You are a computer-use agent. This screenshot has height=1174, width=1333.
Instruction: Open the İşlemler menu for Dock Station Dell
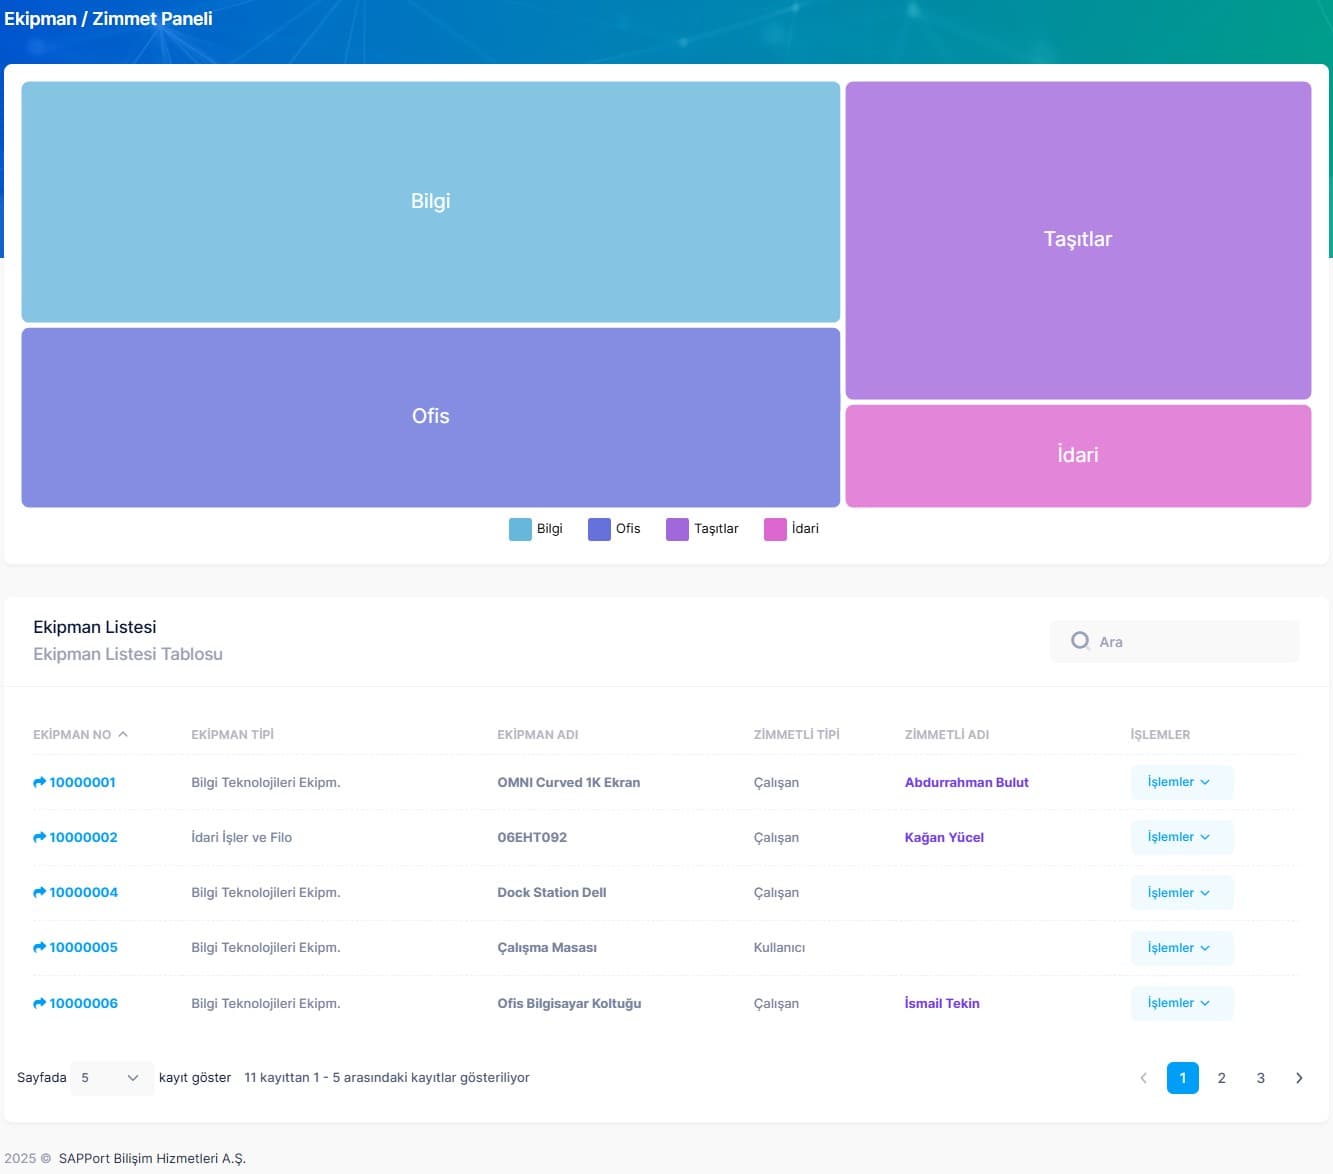pos(1181,892)
